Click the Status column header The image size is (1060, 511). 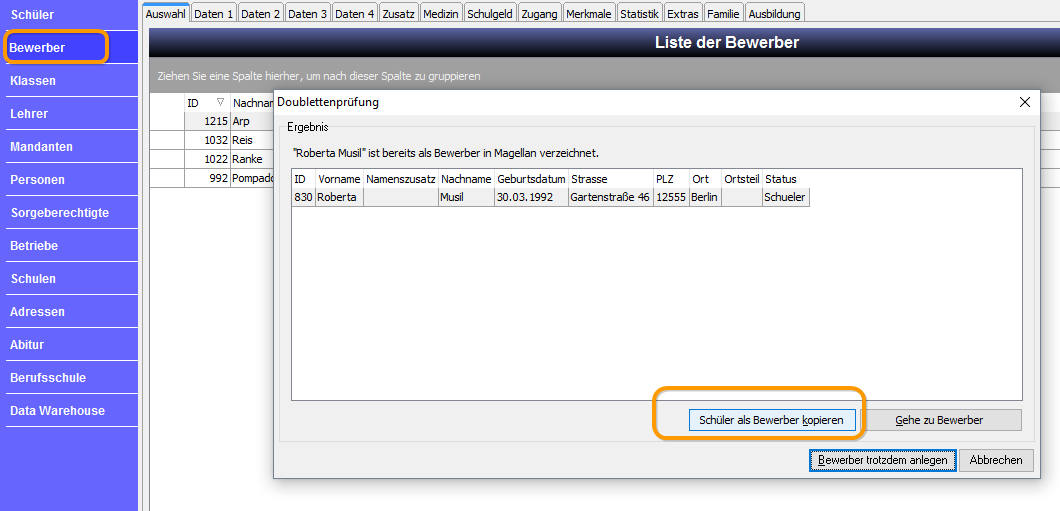(x=786, y=179)
